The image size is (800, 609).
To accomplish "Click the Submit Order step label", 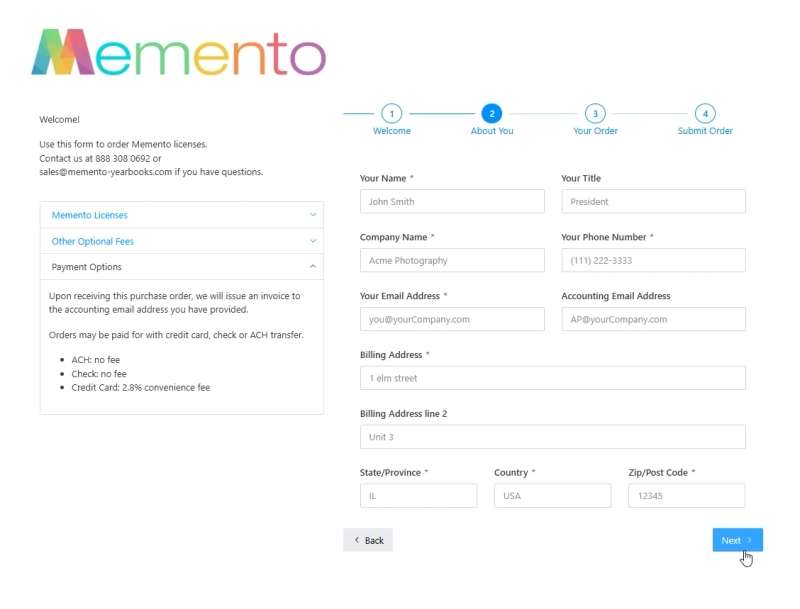I will (x=705, y=131).
